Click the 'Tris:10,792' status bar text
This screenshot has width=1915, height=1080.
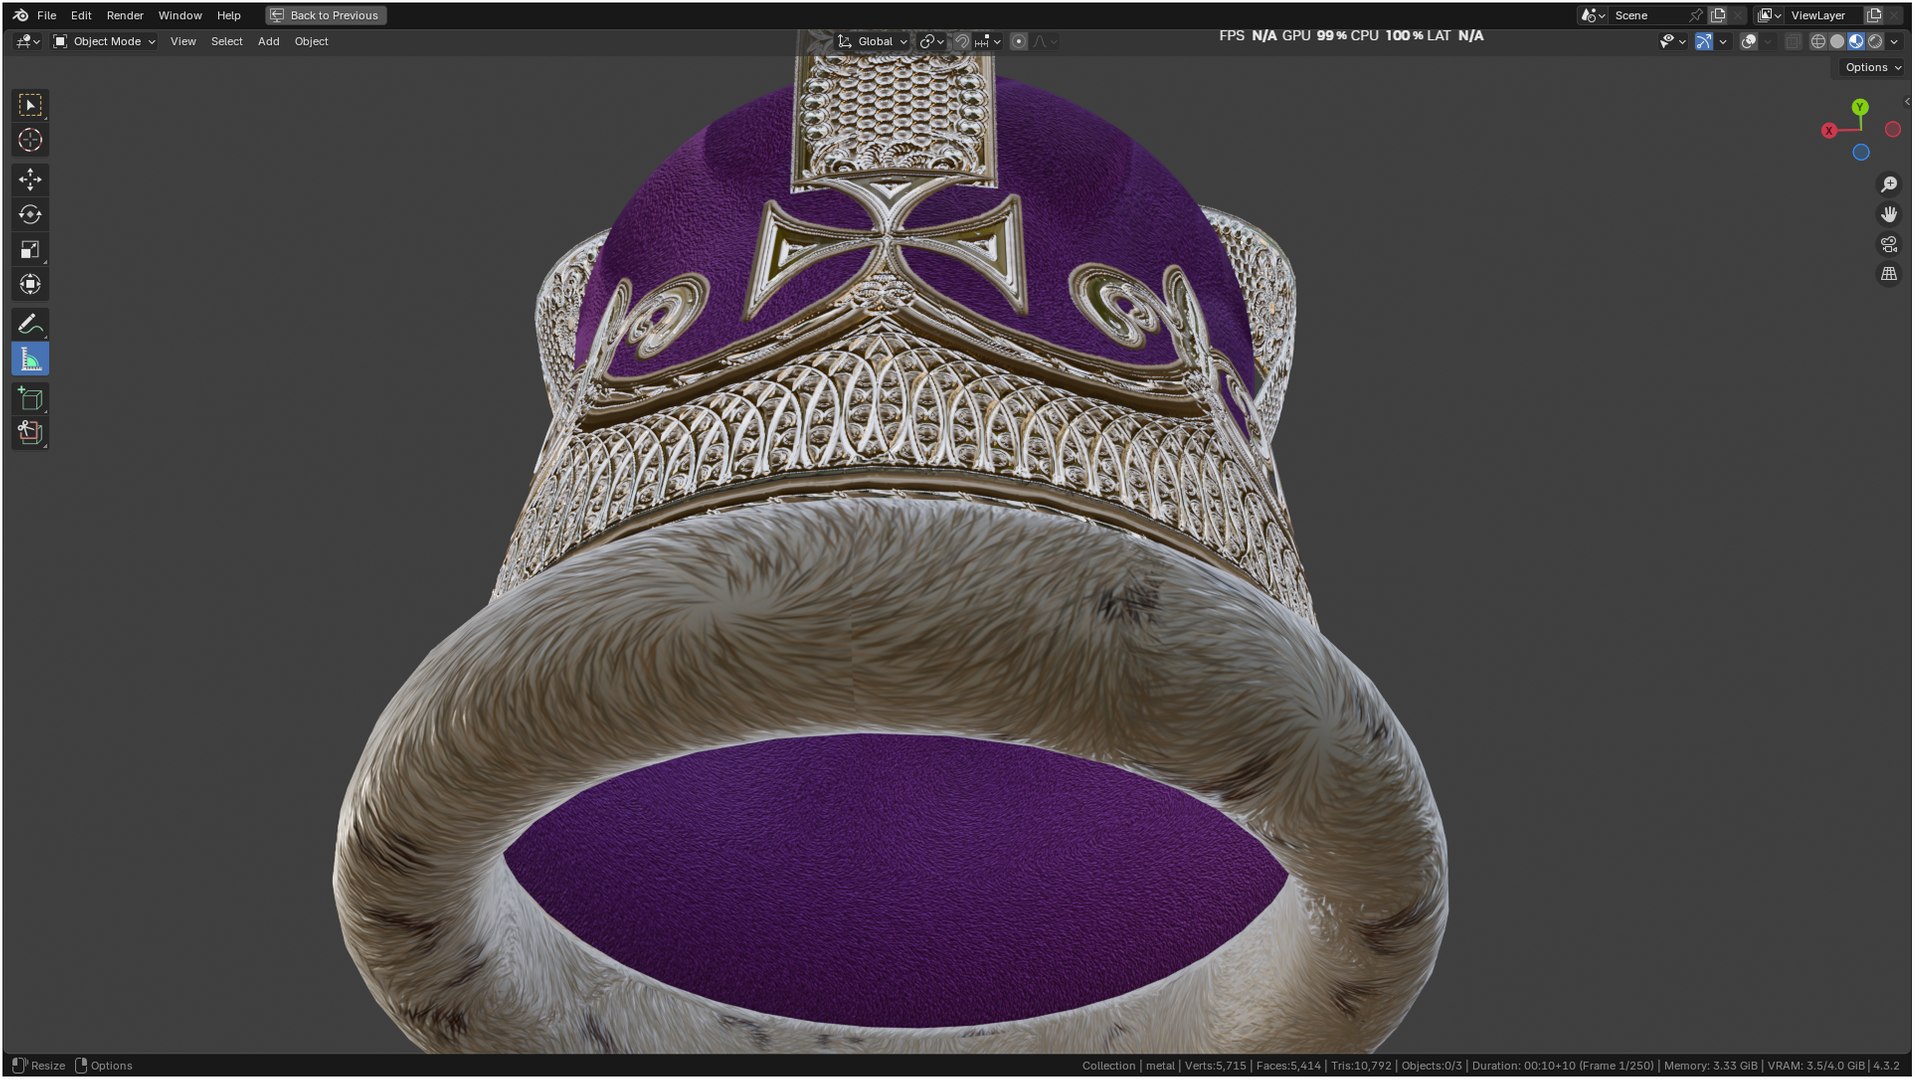click(1361, 1066)
